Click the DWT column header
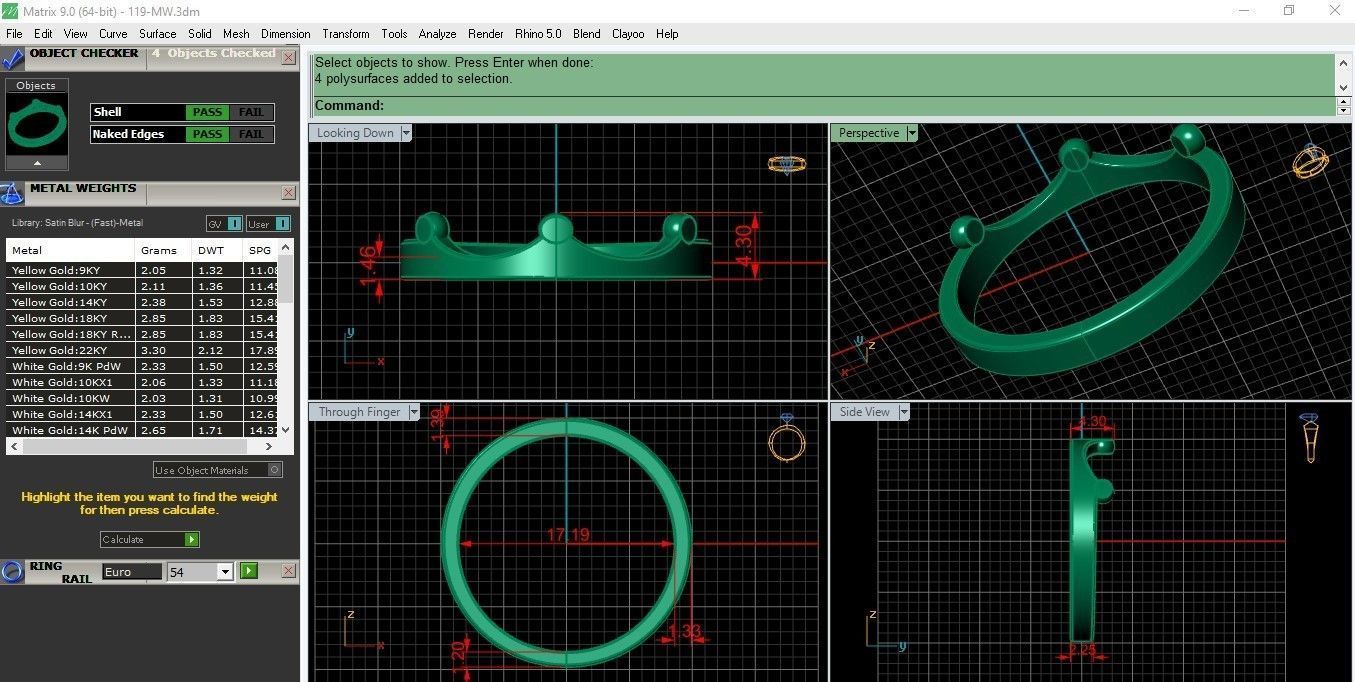This screenshot has width=1355, height=682. coord(216,250)
